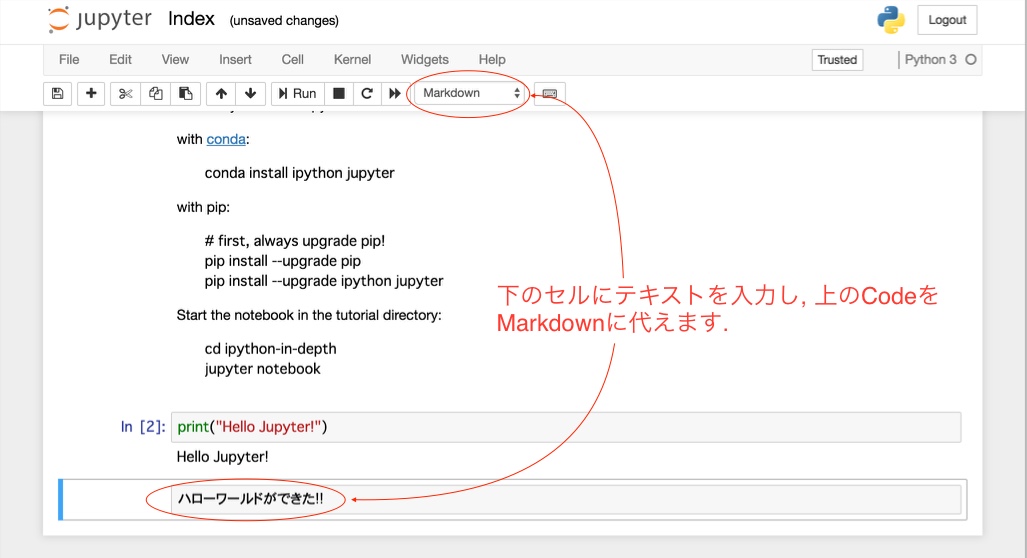The width and height of the screenshot is (1027, 558).
Task: Open the Help menu
Action: [x=492, y=60]
